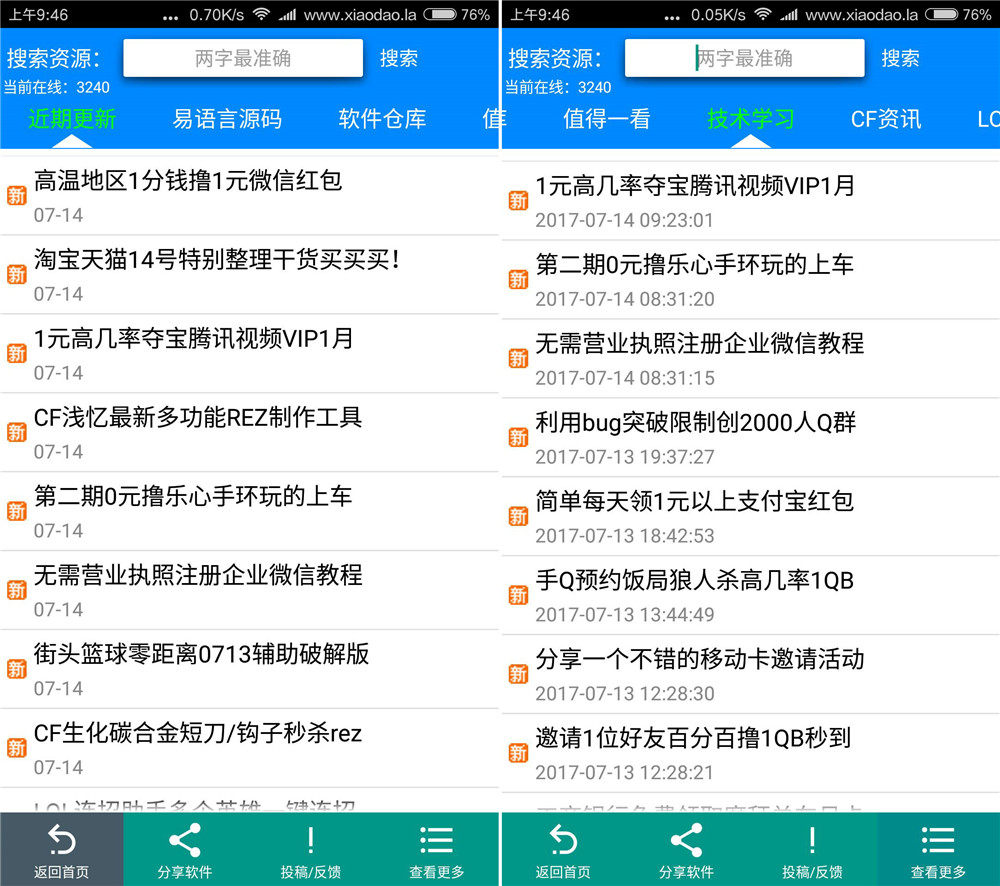
Task: Open 淘宝天猫14号特别整理干货买买买 article
Action: (x=249, y=275)
